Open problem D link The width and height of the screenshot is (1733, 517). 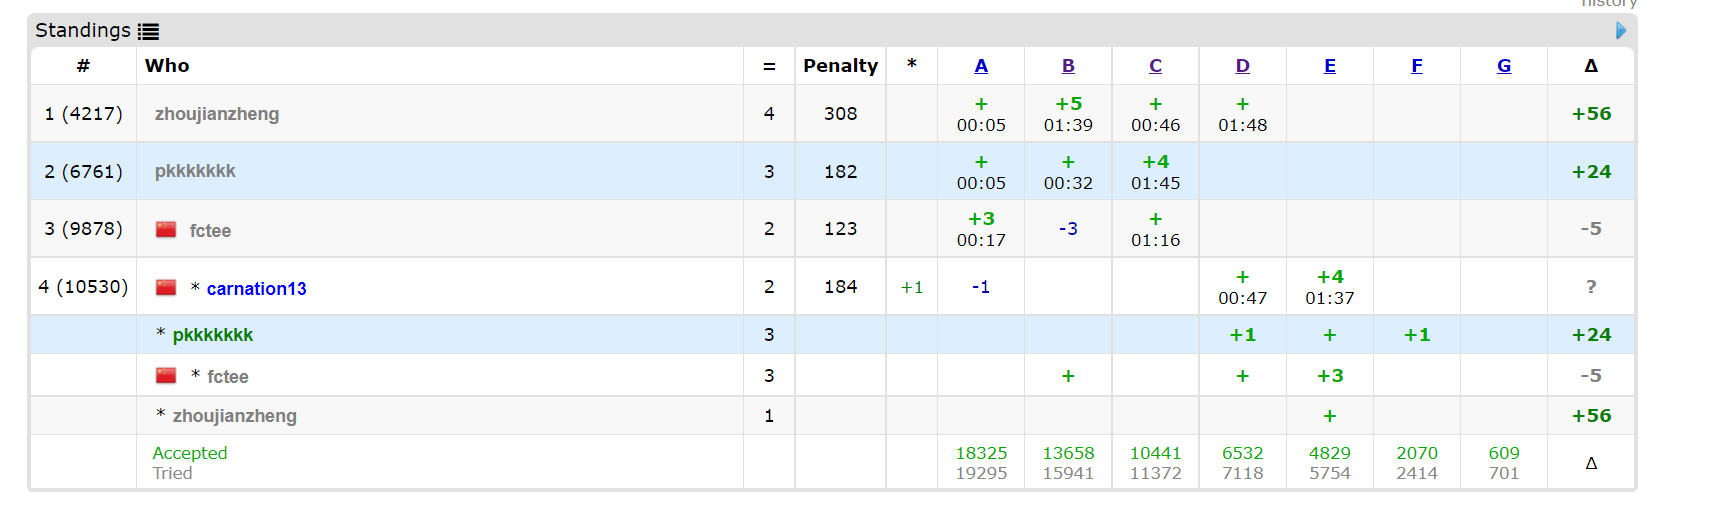pos(1242,66)
